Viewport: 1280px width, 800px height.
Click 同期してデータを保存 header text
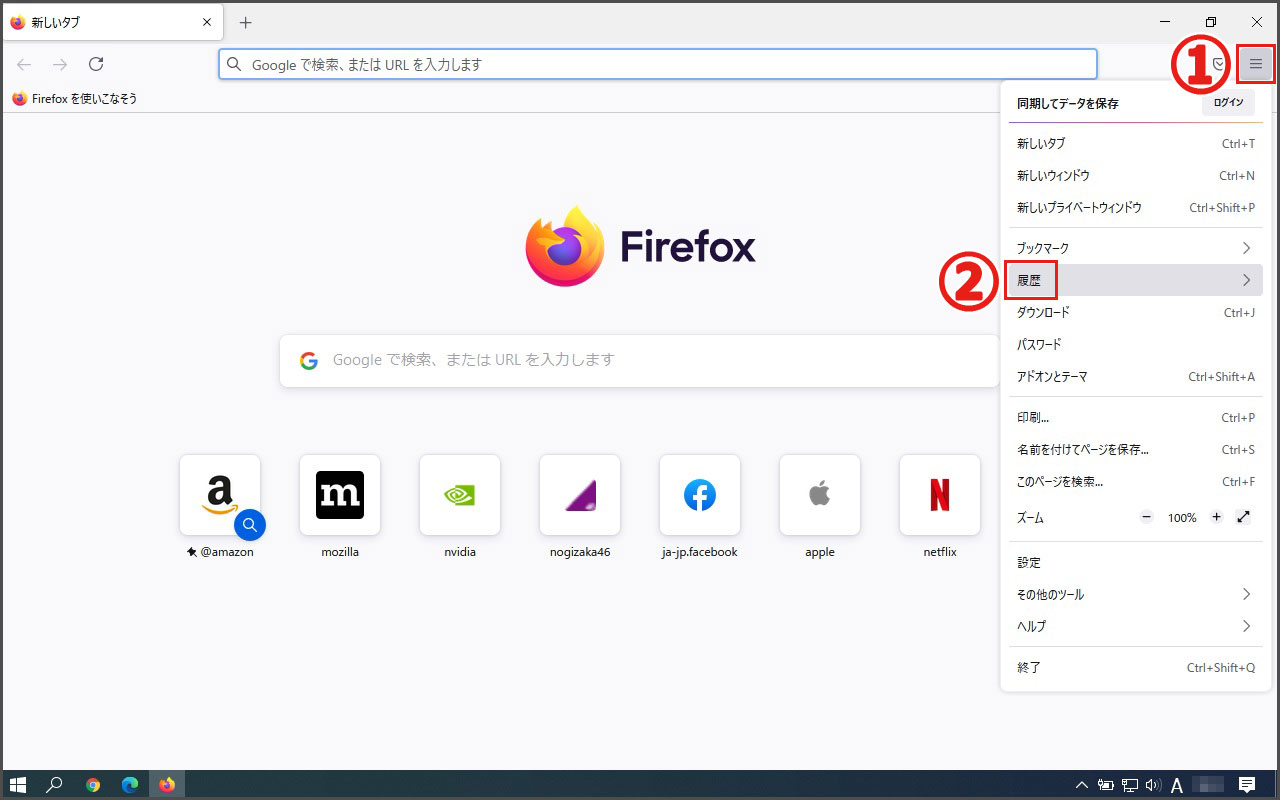[x=1067, y=103]
